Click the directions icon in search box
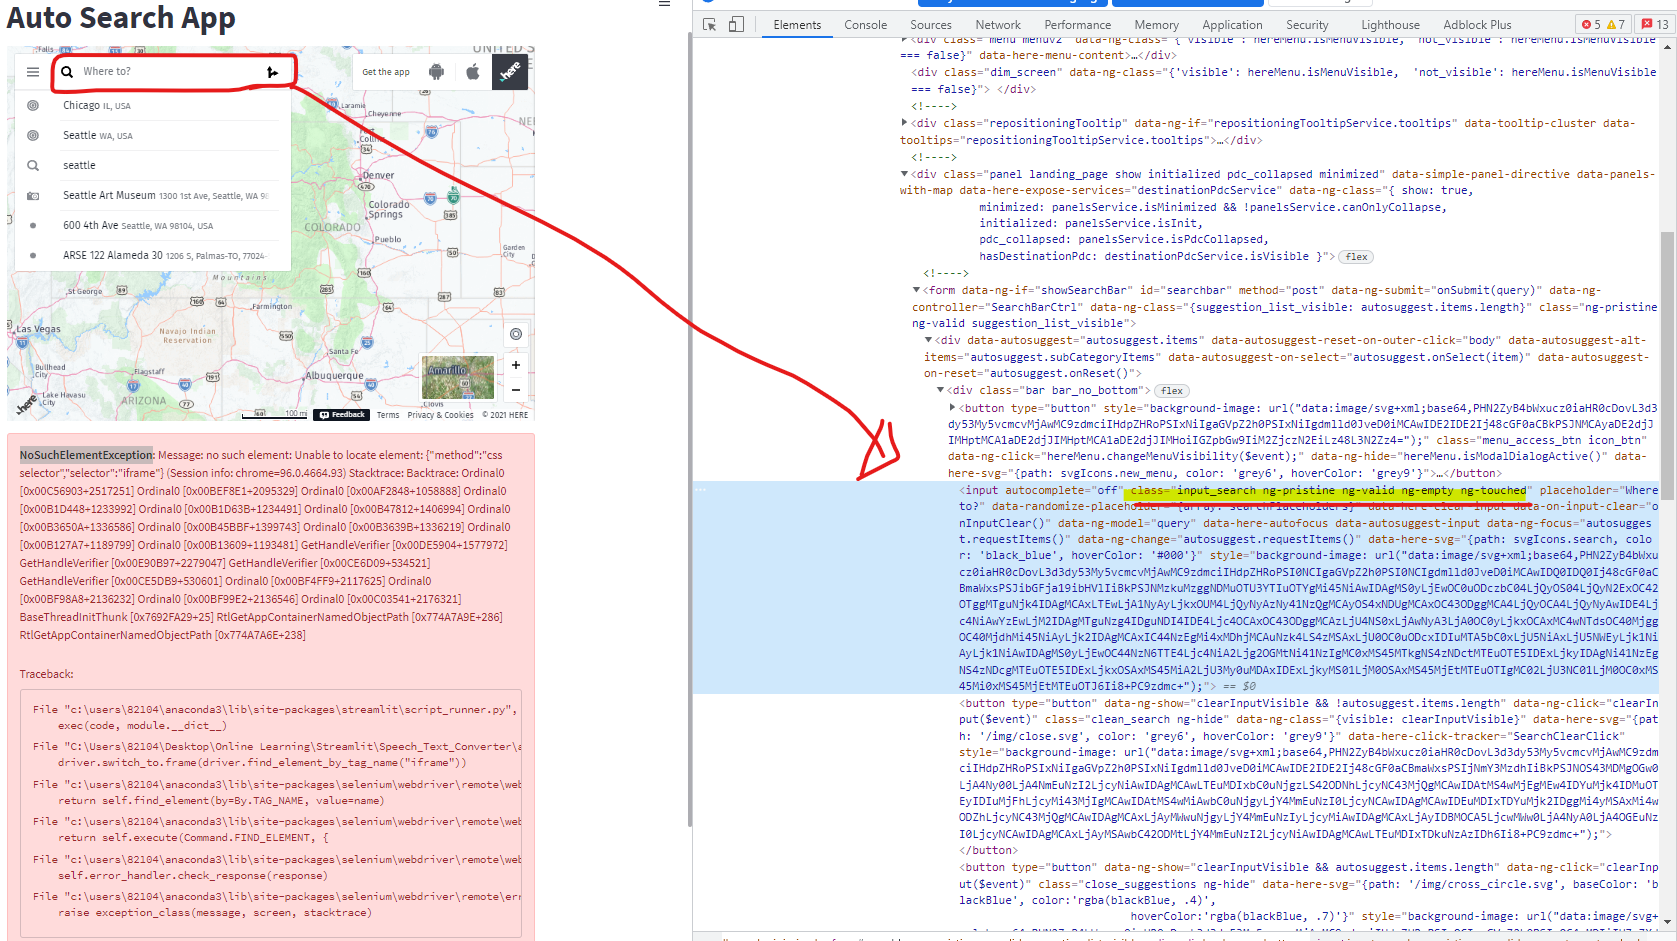 pyautogui.click(x=272, y=72)
